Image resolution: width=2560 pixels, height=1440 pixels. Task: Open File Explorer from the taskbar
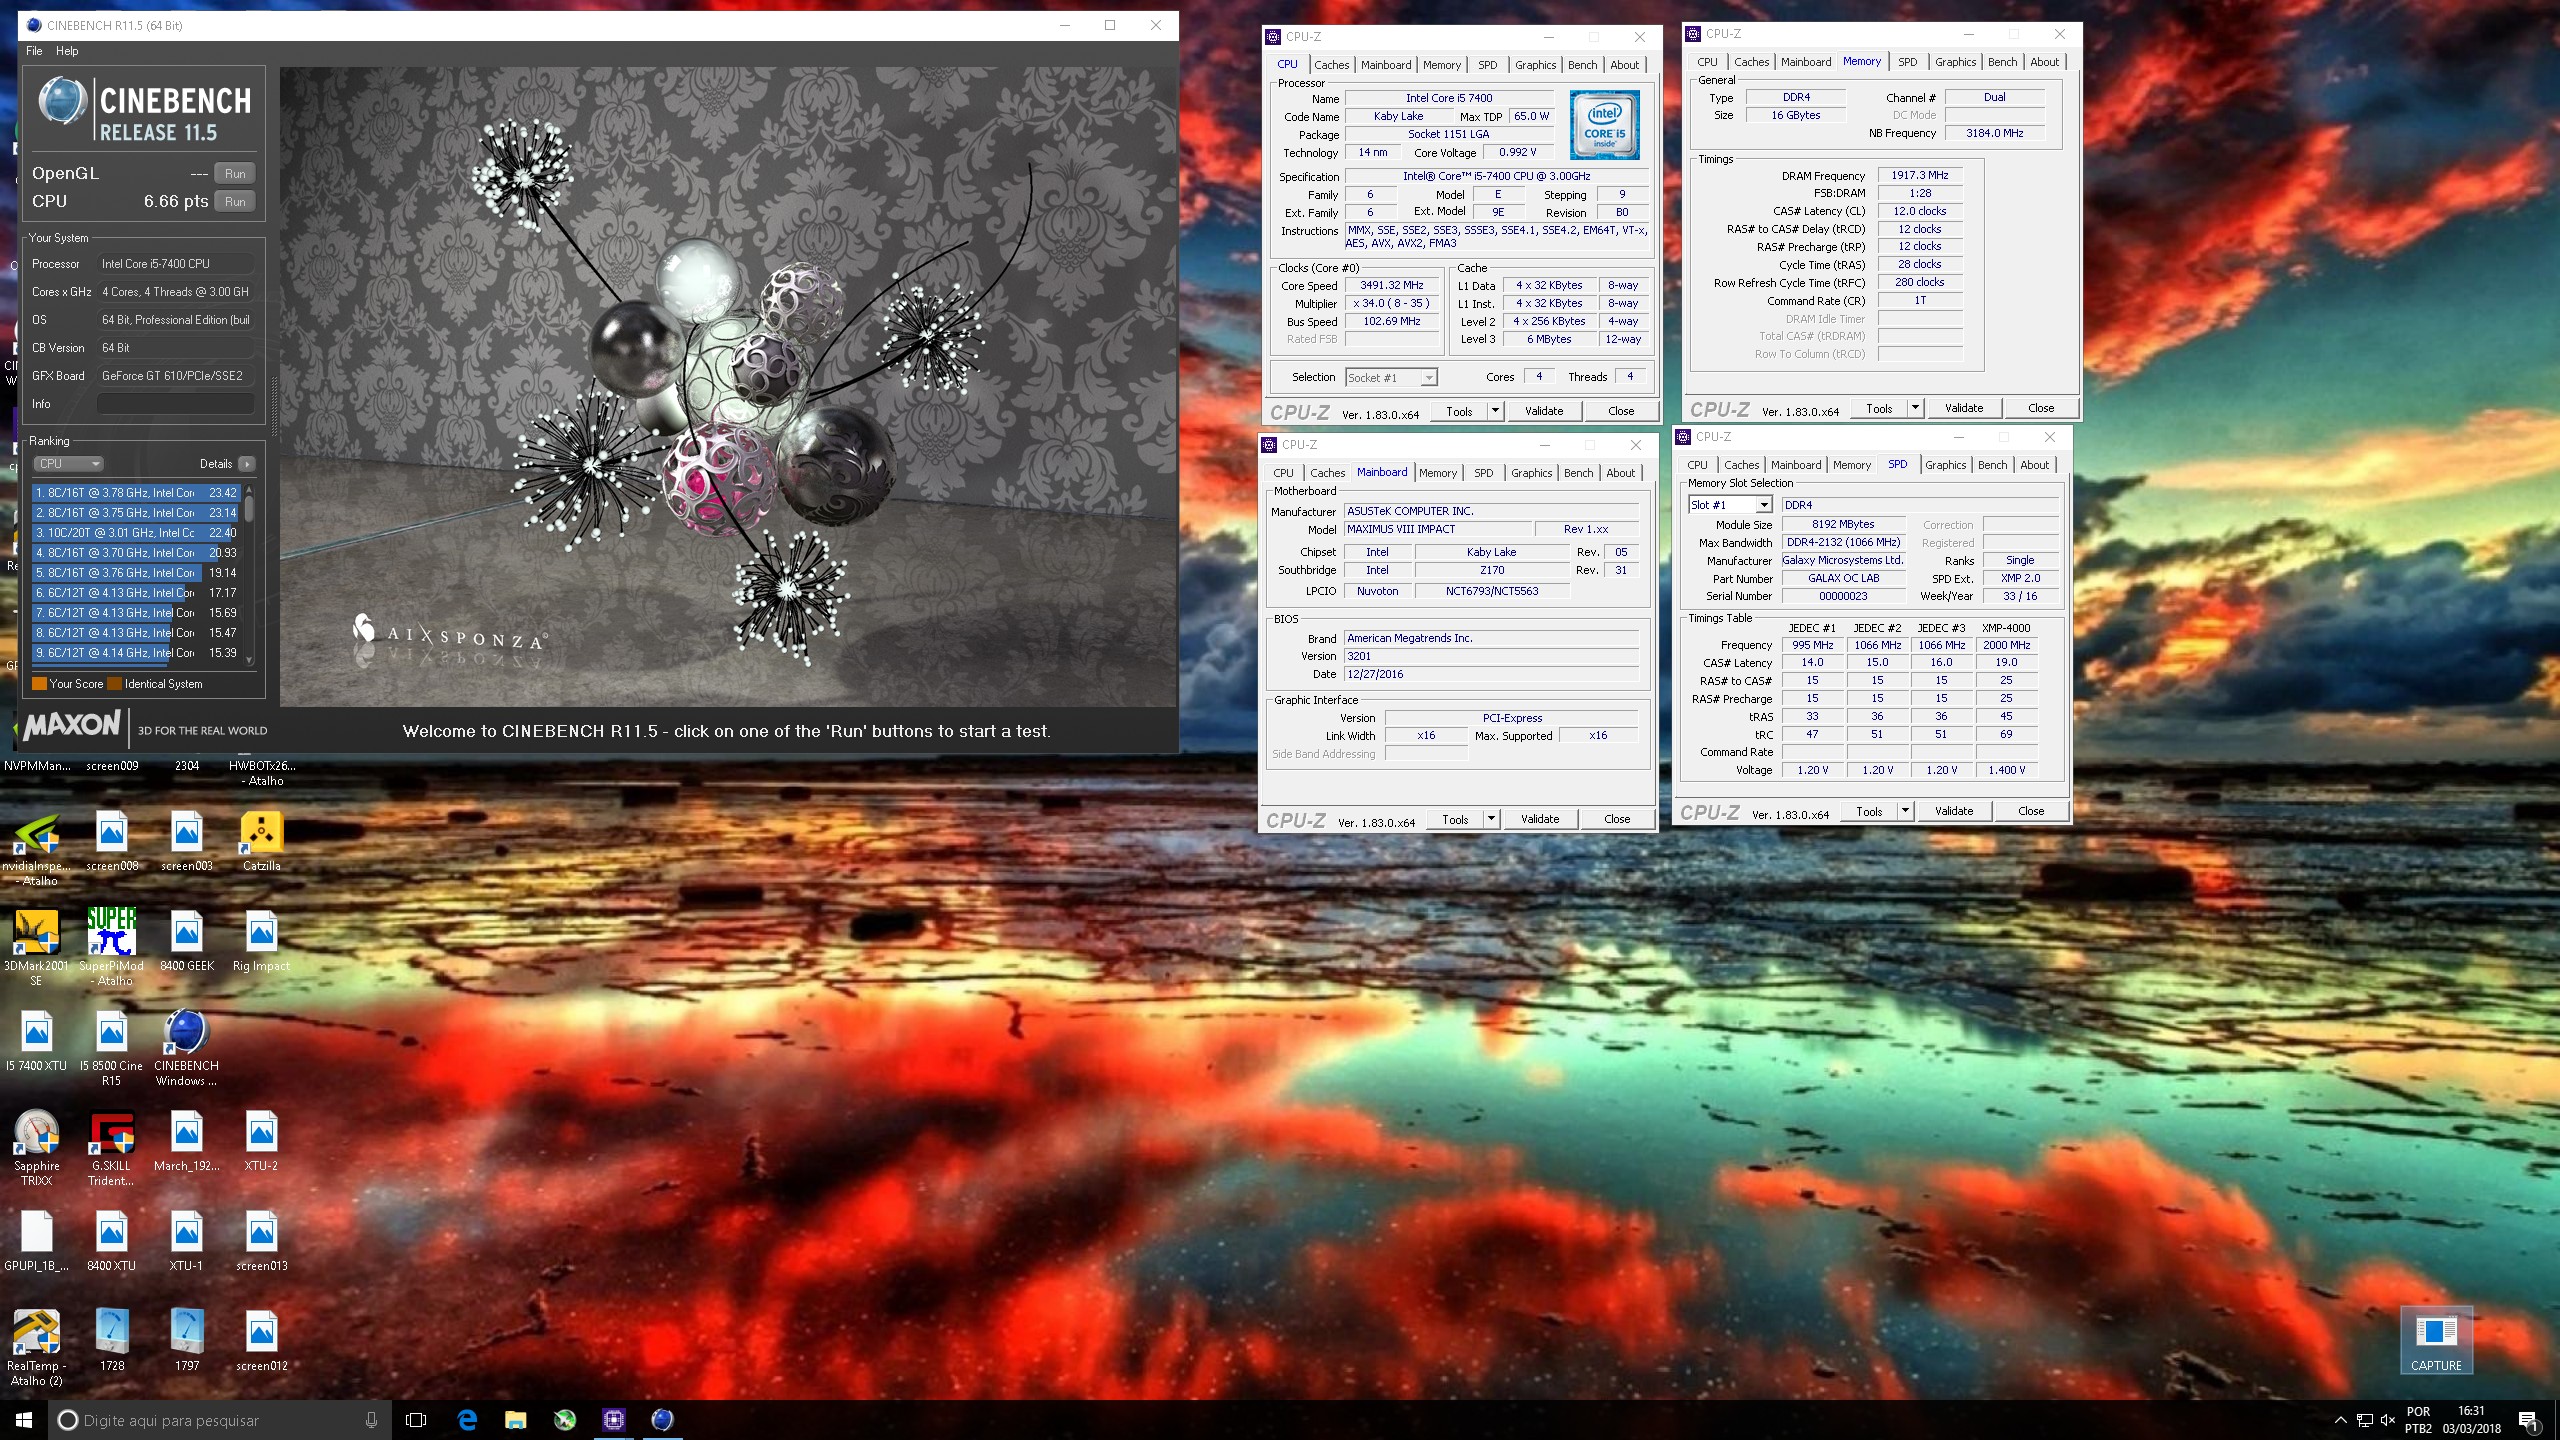(516, 1420)
